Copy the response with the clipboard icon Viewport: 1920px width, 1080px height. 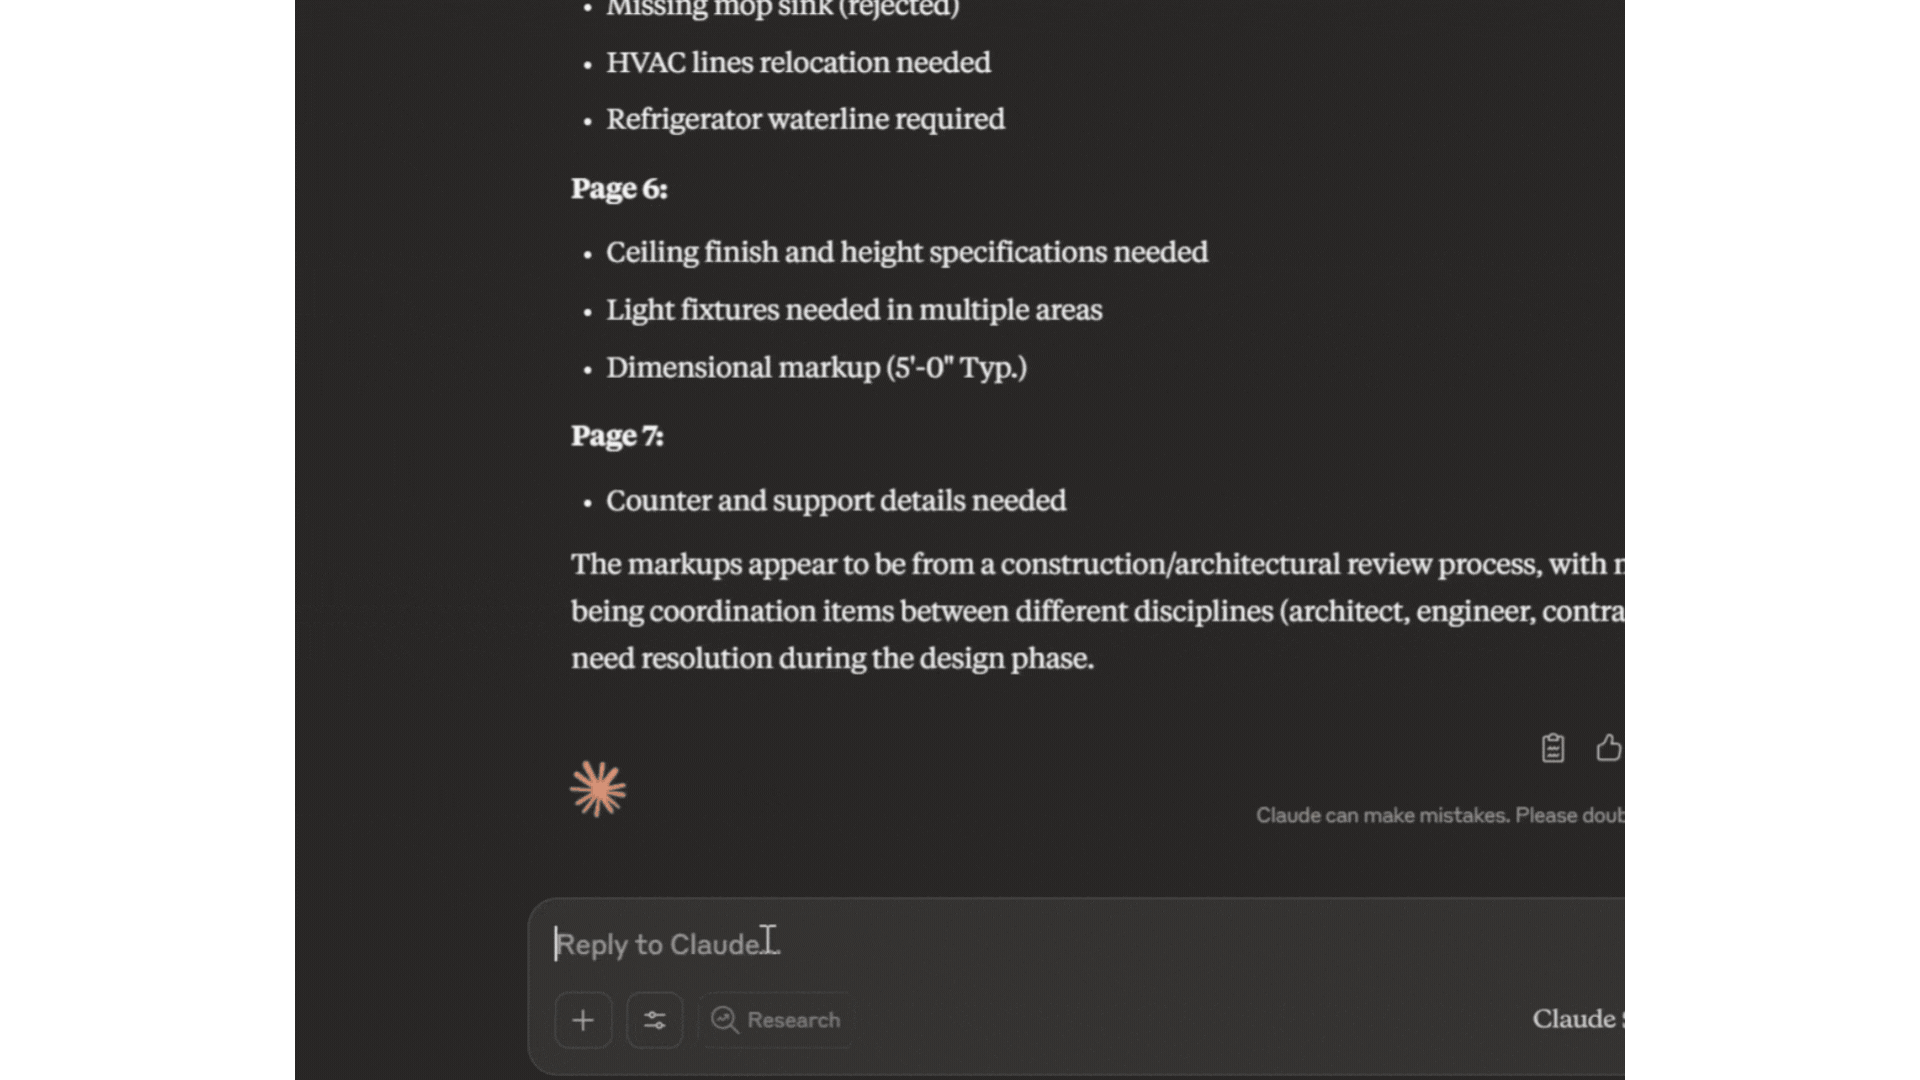point(1552,748)
